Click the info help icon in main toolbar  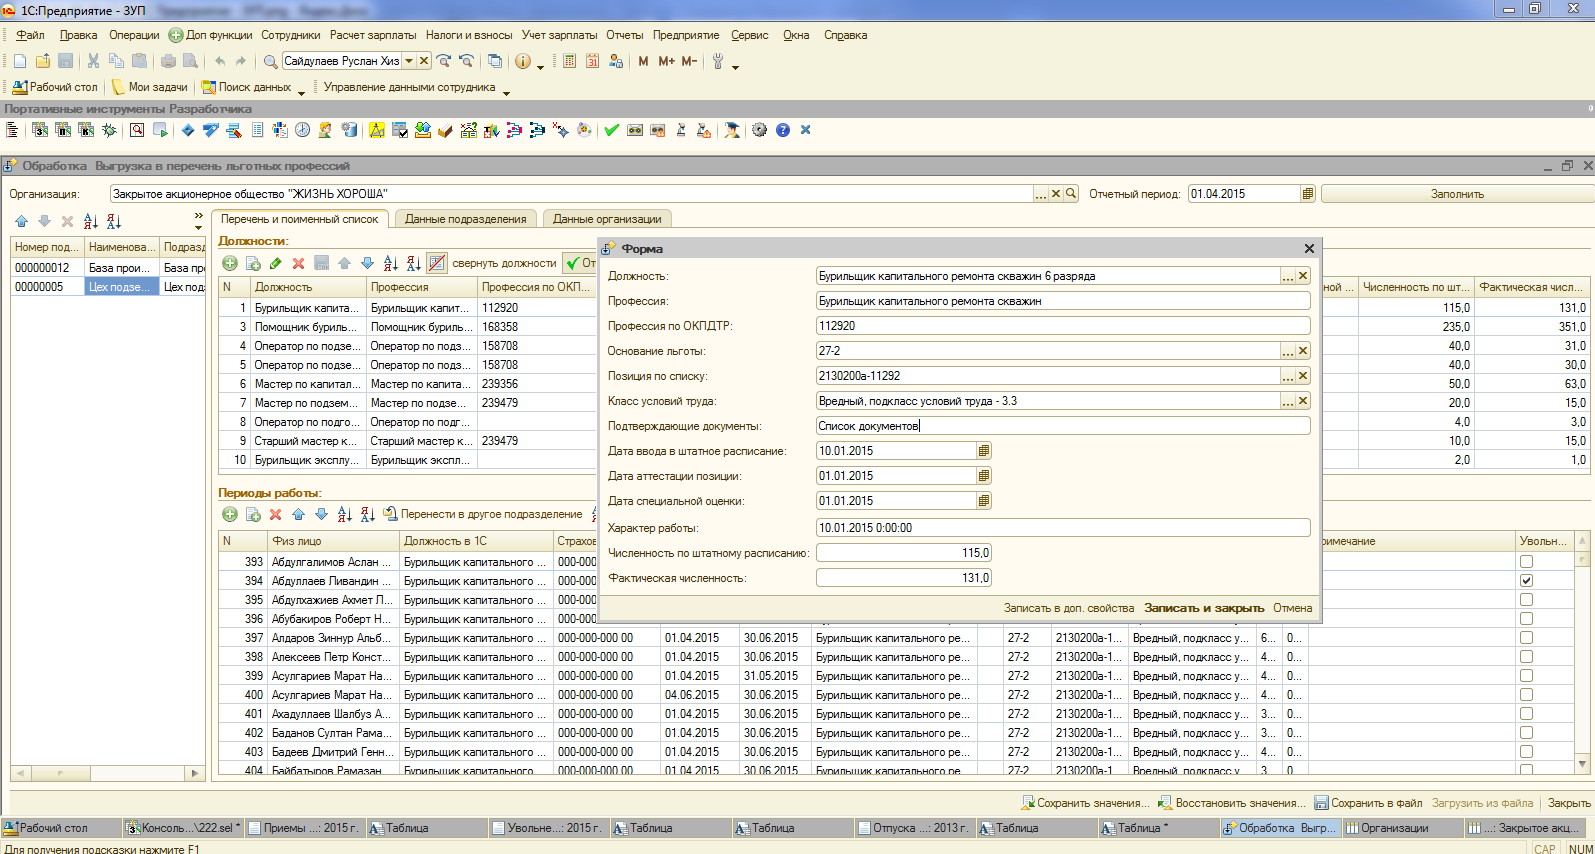click(x=523, y=61)
